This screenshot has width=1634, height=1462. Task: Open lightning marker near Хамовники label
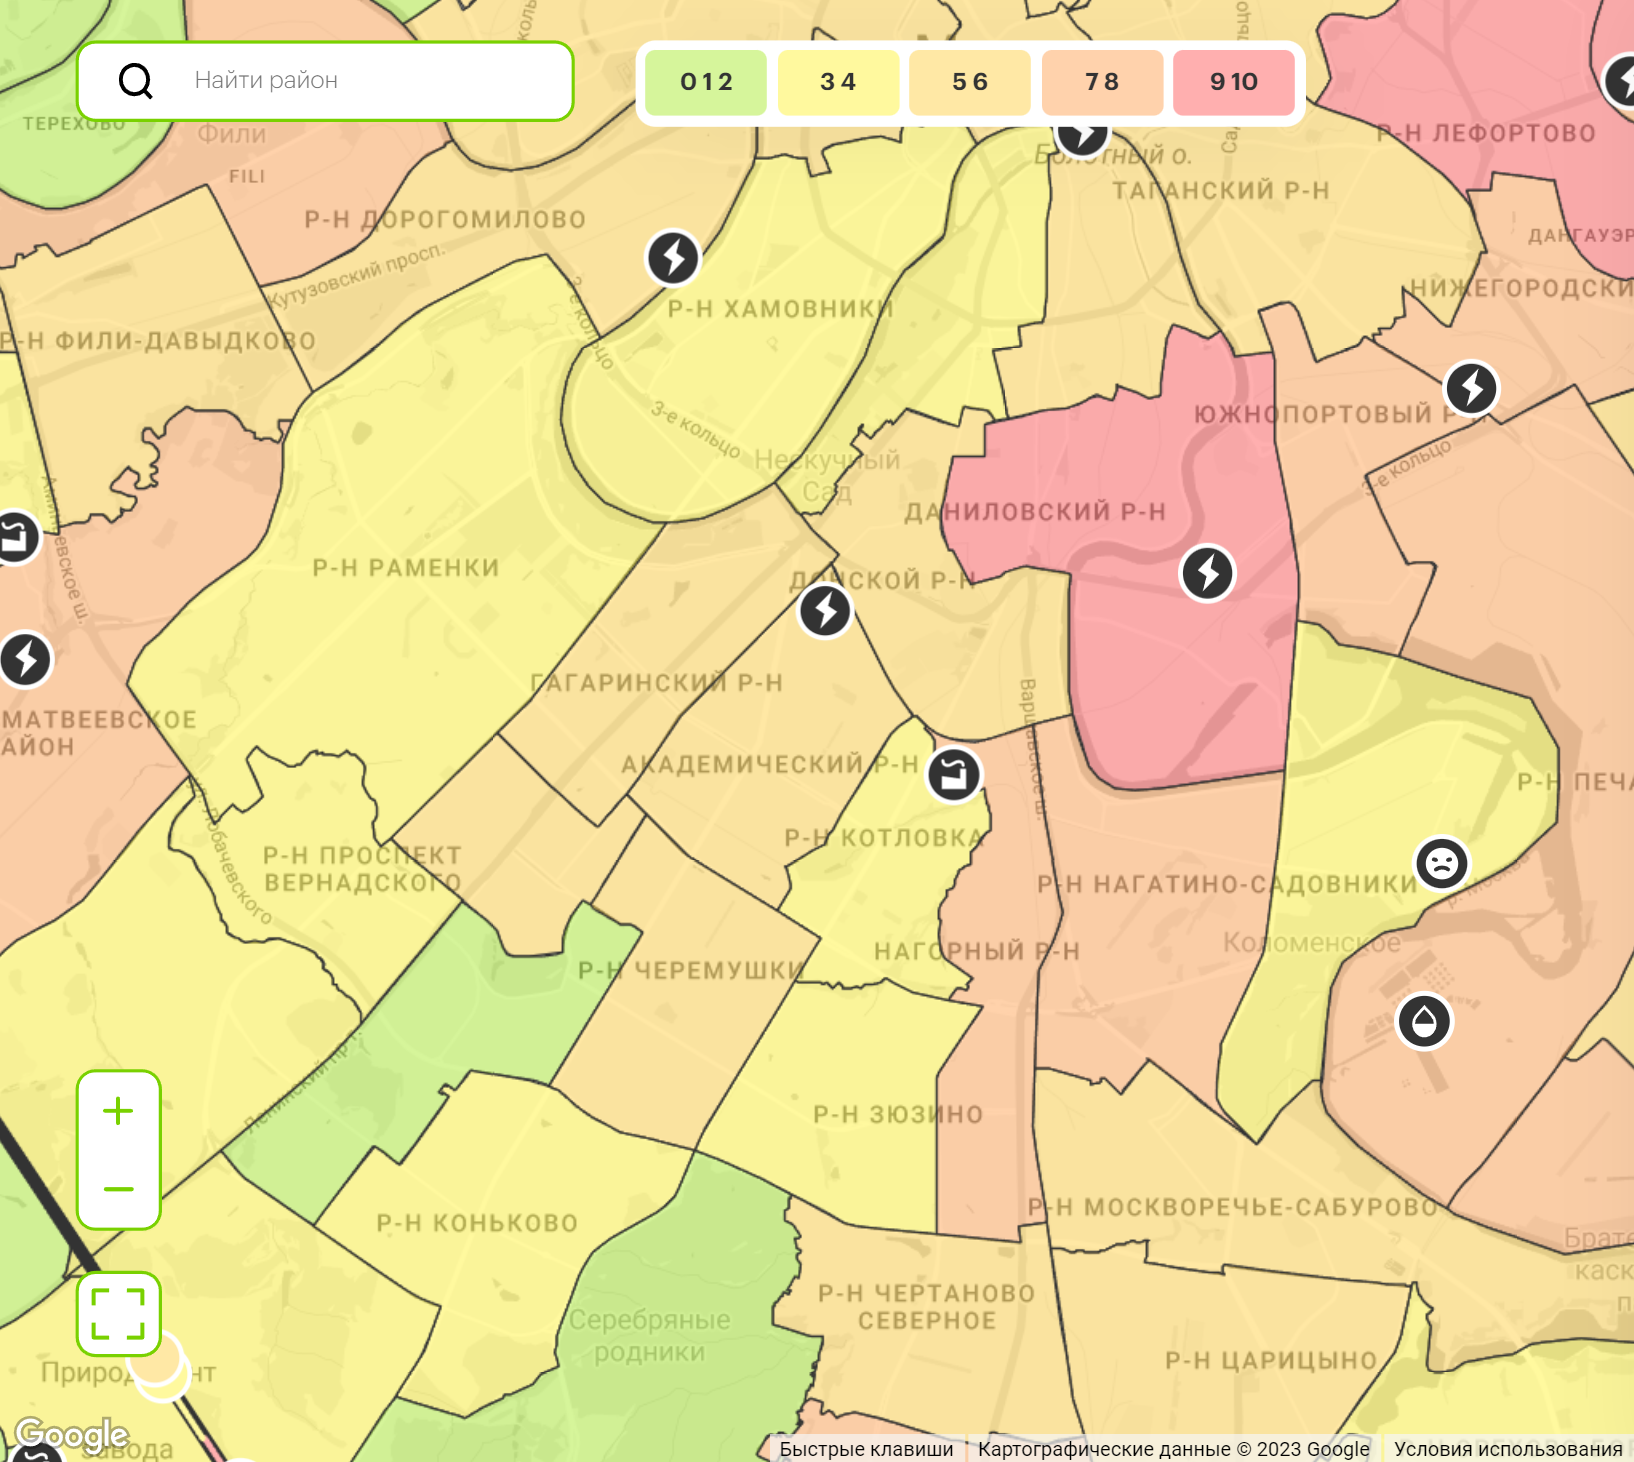pos(673,258)
